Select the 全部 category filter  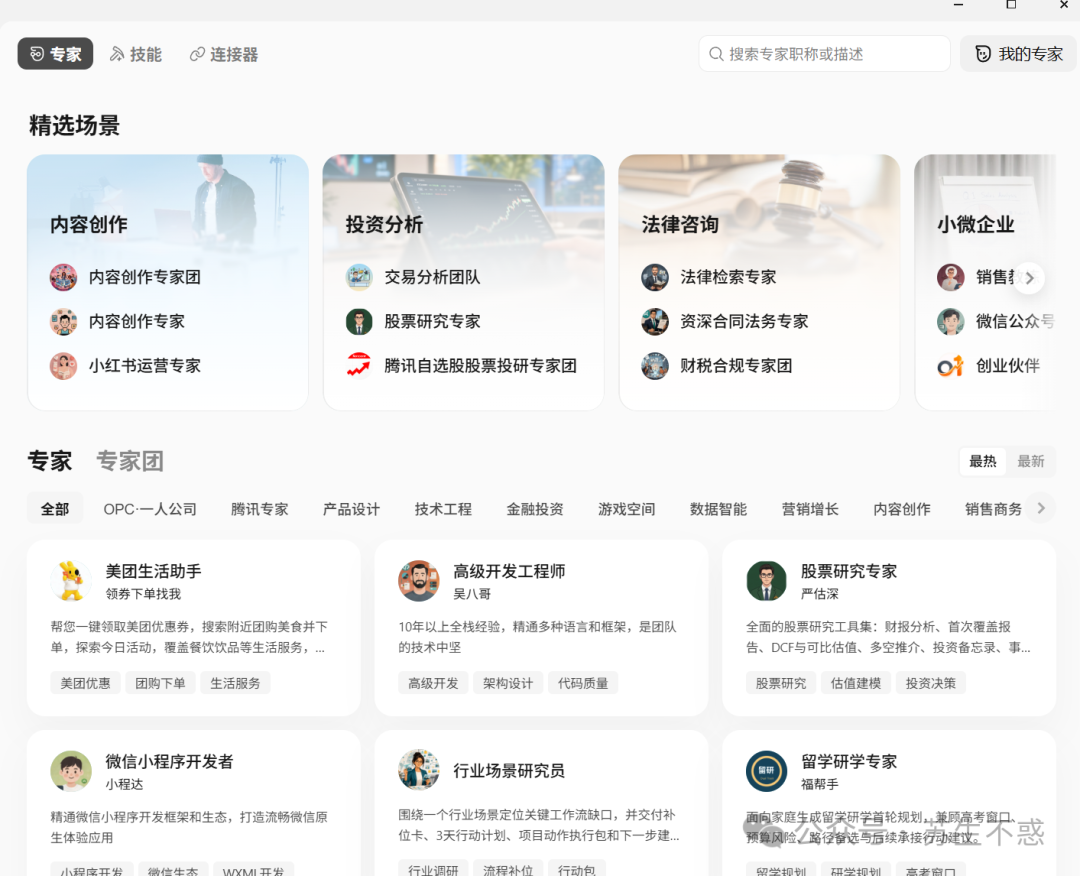click(x=55, y=509)
